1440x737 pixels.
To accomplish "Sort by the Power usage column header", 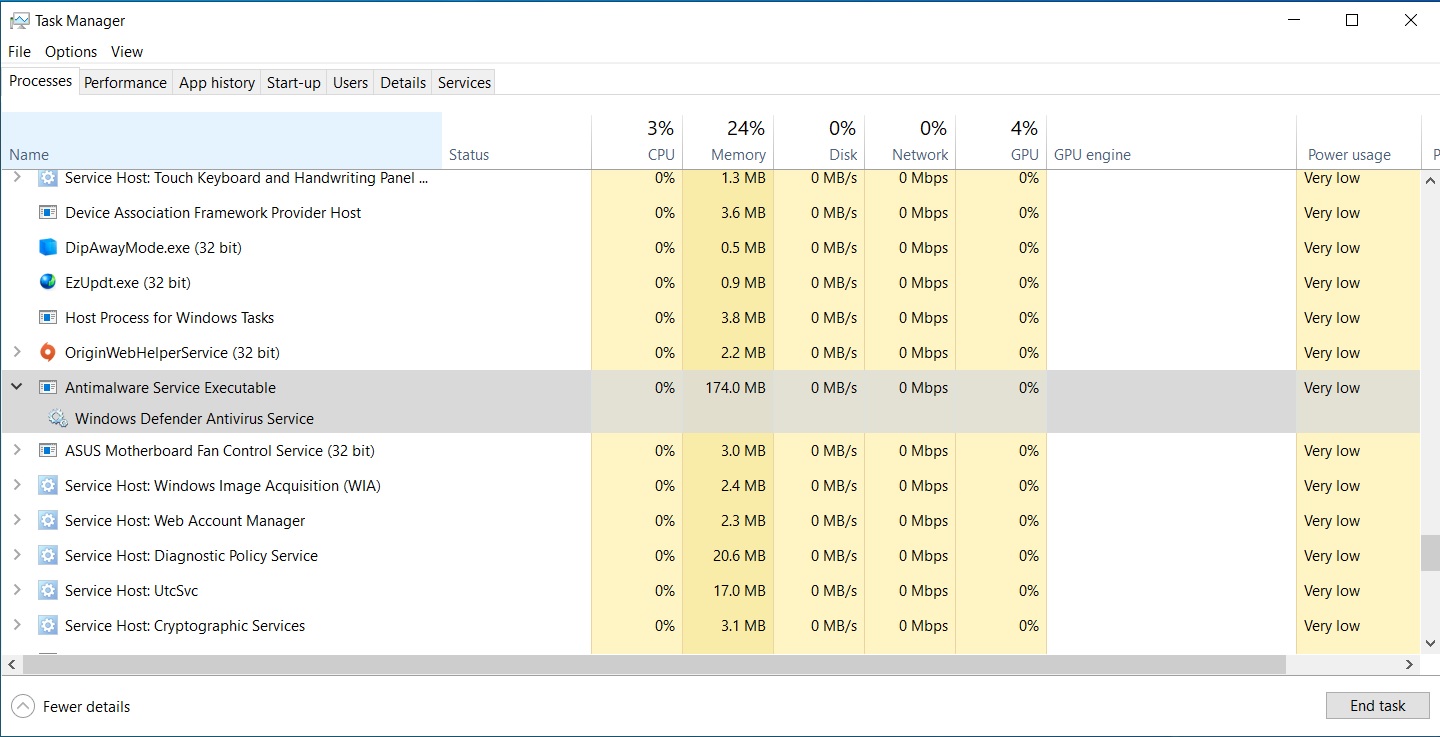I will 1358,141.
